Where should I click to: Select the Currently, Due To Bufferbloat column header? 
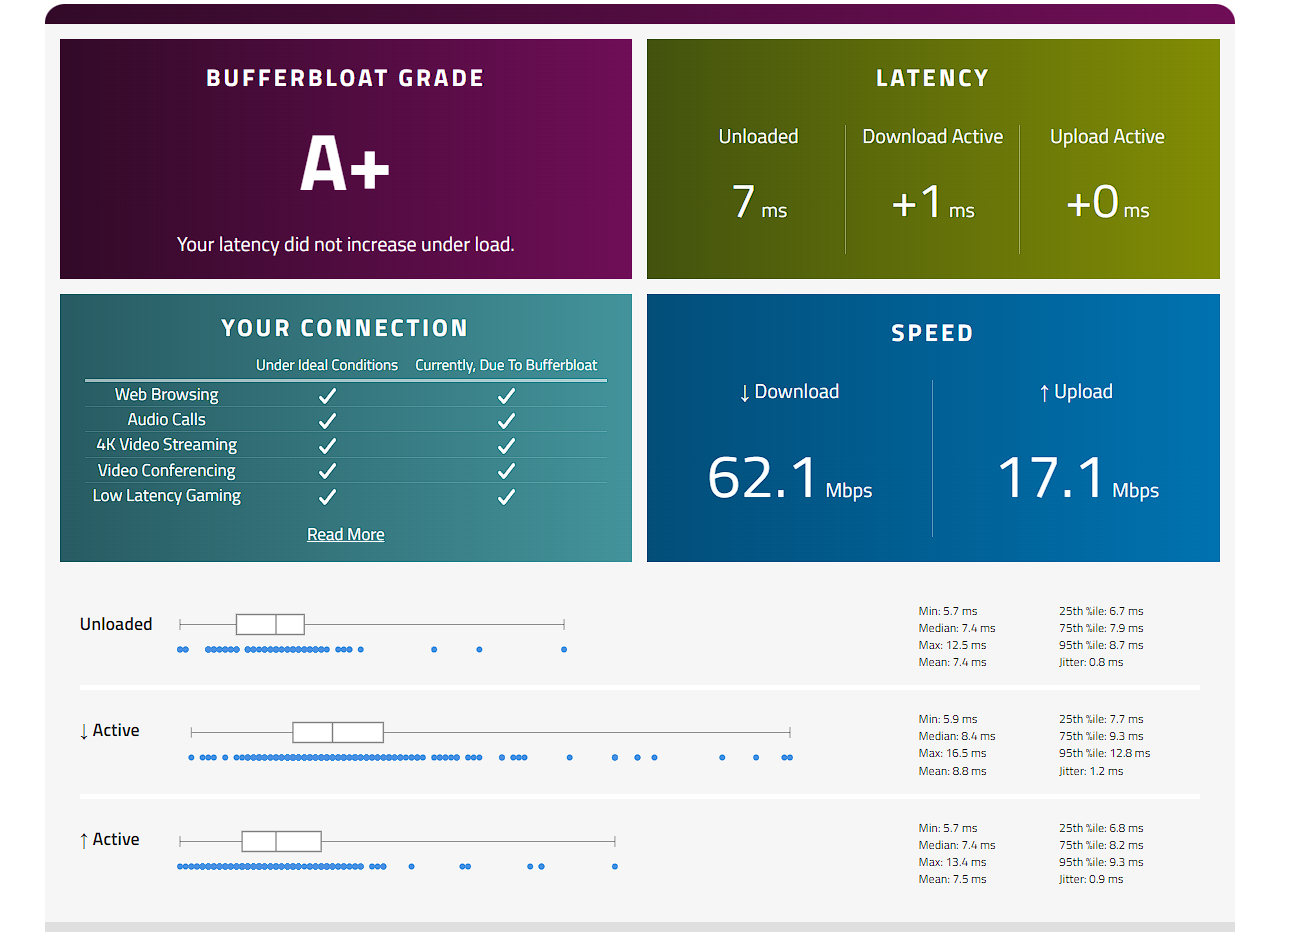[506, 365]
